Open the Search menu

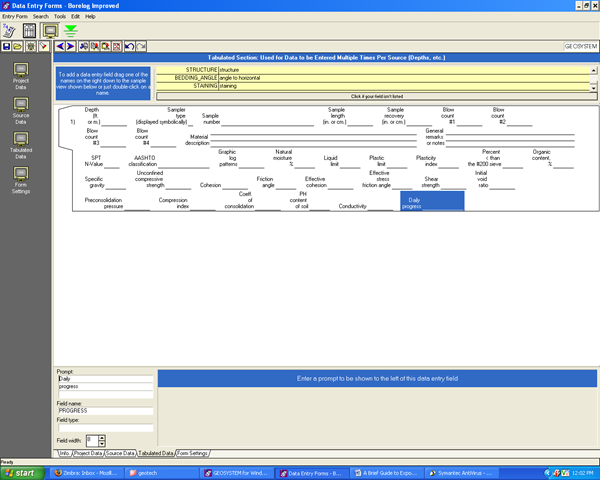[41, 16]
